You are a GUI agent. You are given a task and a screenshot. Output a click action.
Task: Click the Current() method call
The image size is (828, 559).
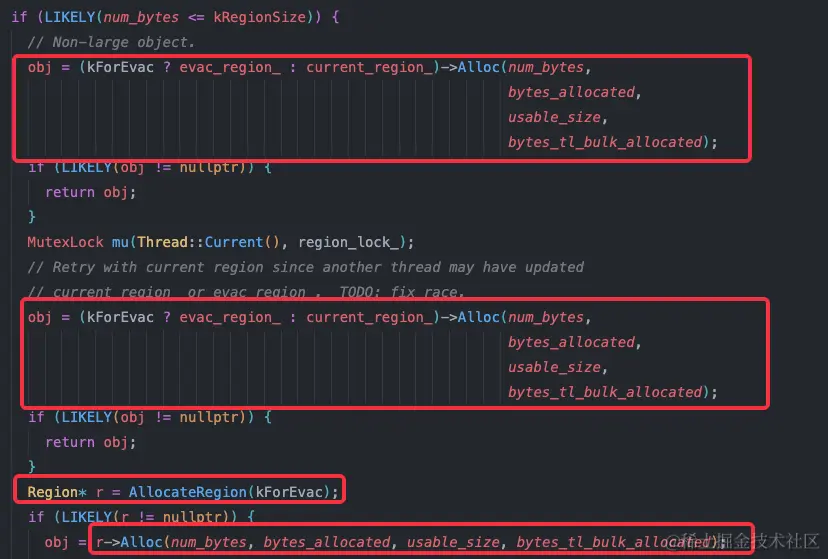pos(242,242)
